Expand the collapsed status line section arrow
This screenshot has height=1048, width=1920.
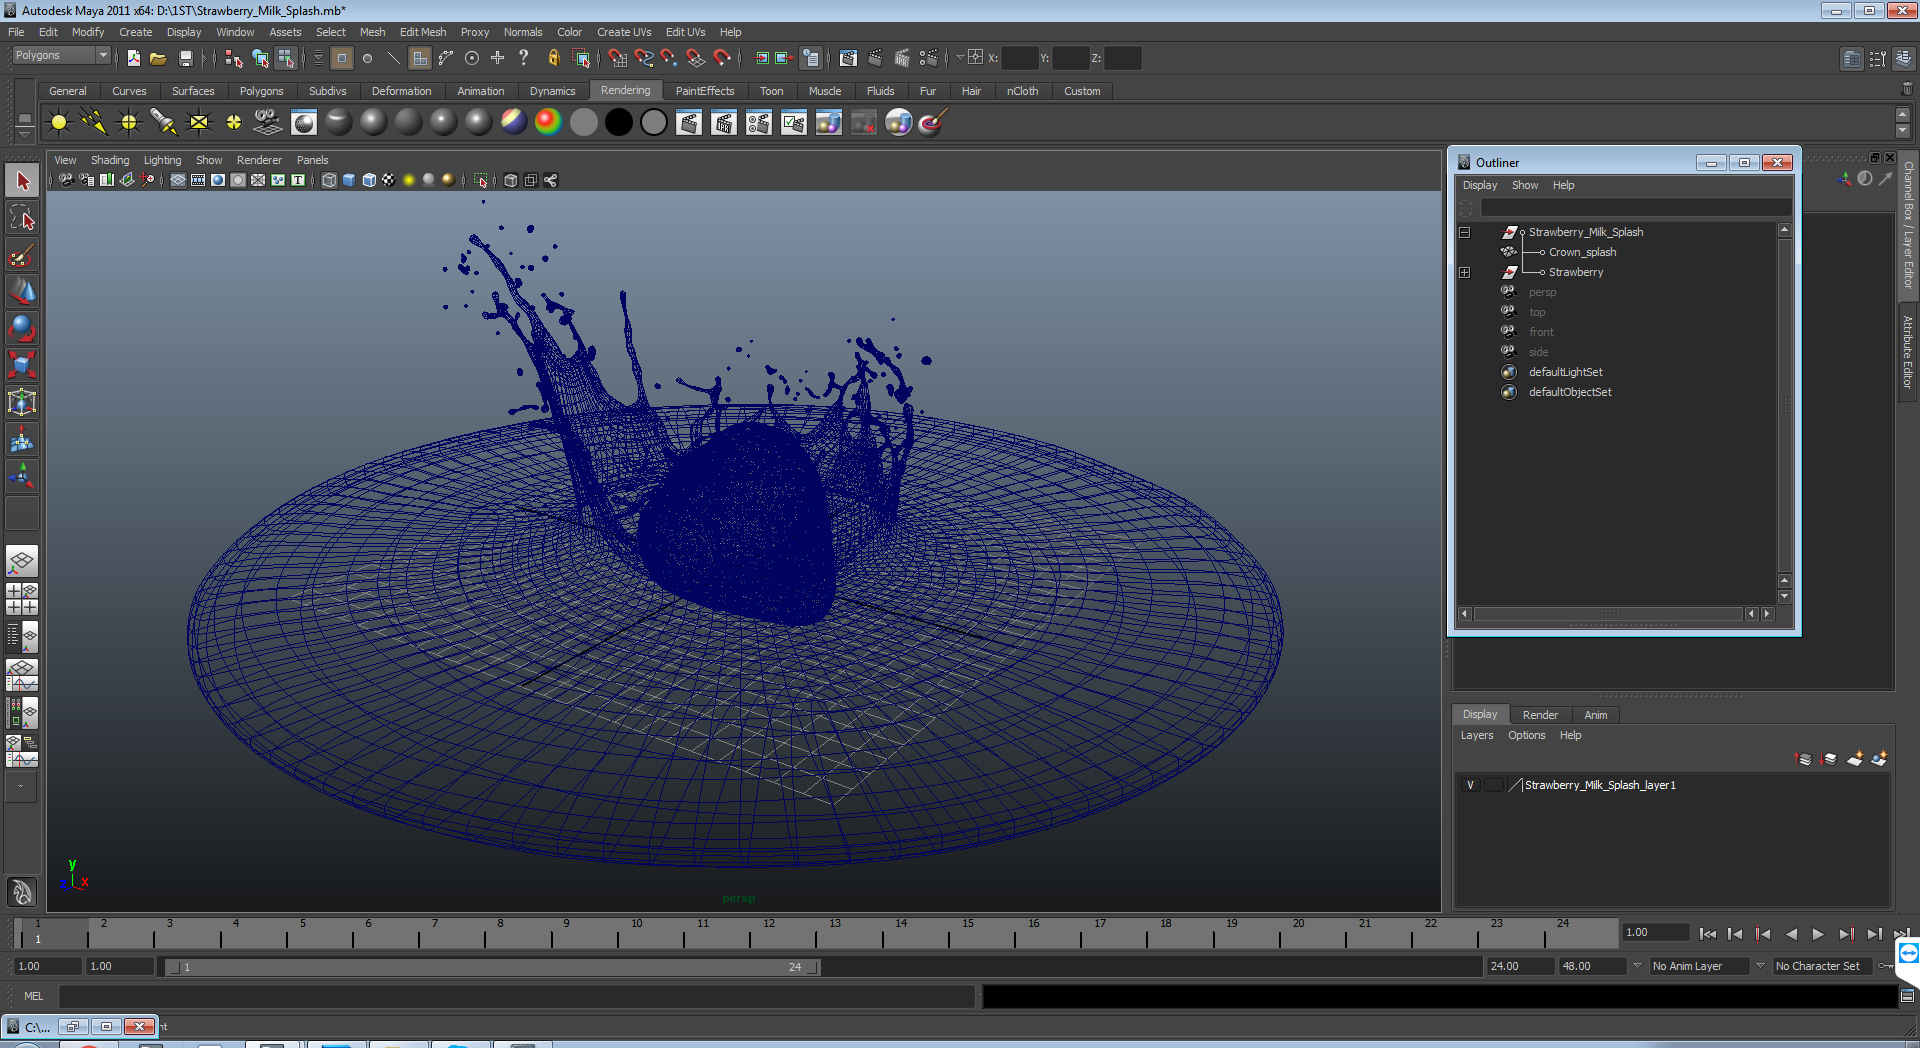click(203, 58)
